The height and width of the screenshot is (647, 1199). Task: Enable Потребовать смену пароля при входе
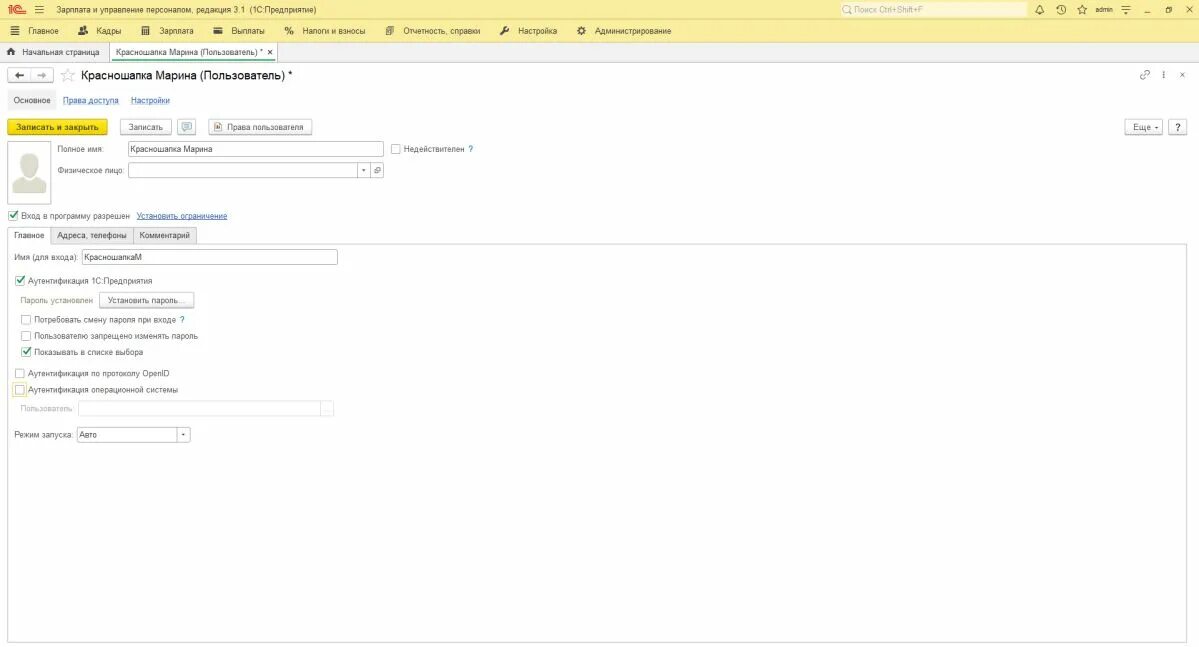[x=26, y=320]
